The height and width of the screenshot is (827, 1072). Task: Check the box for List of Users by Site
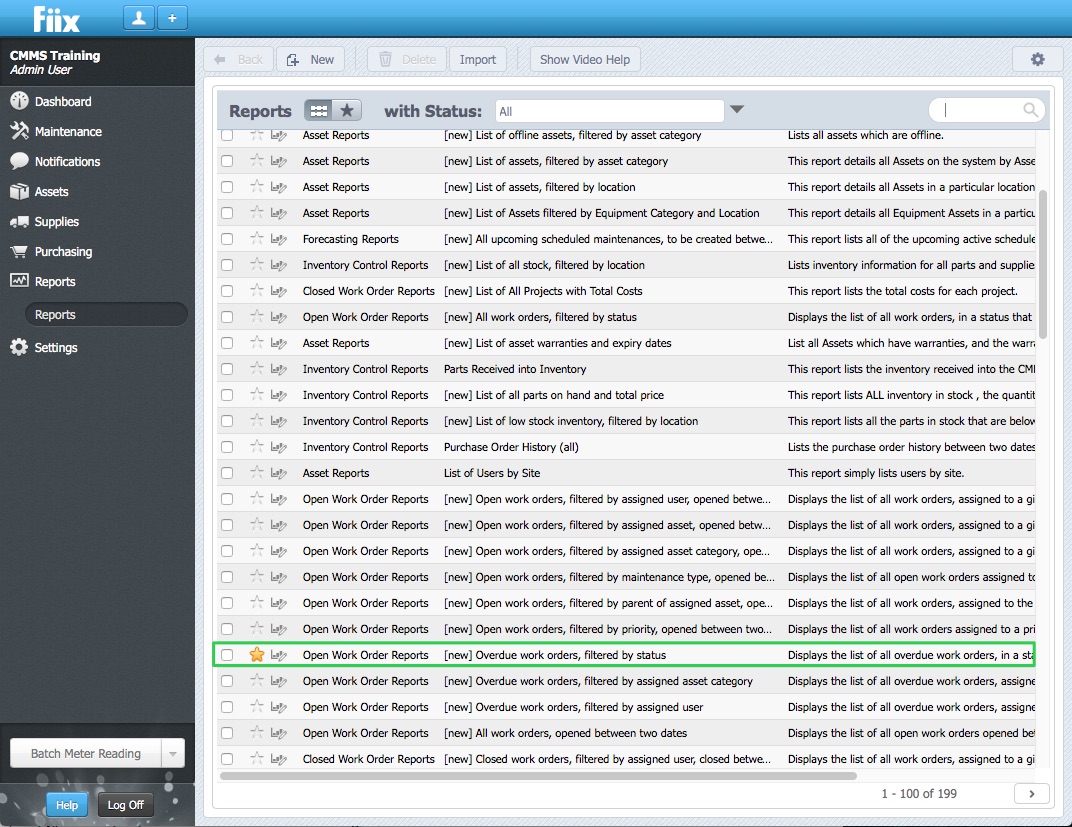click(227, 473)
